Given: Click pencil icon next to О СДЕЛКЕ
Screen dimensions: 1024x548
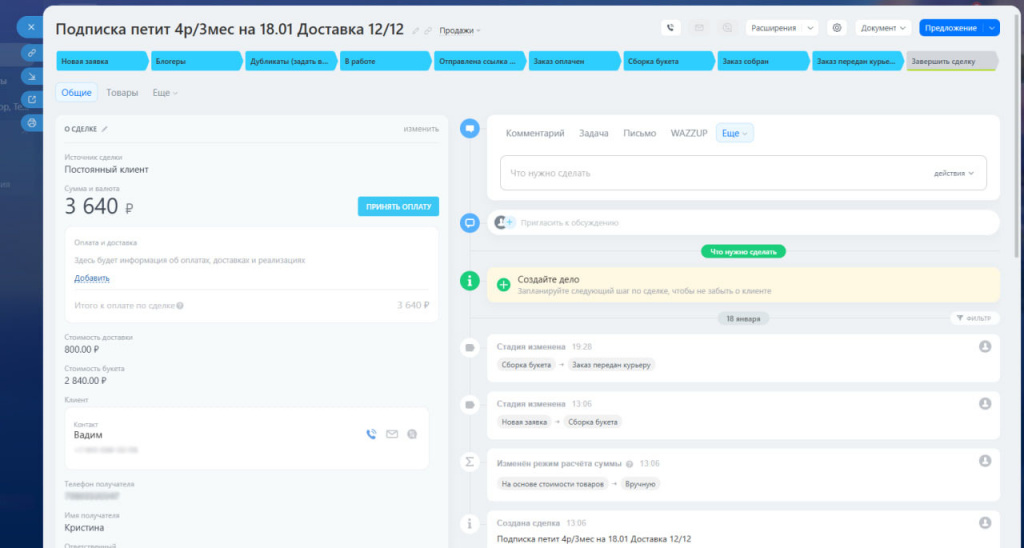Looking at the screenshot, I should [104, 129].
